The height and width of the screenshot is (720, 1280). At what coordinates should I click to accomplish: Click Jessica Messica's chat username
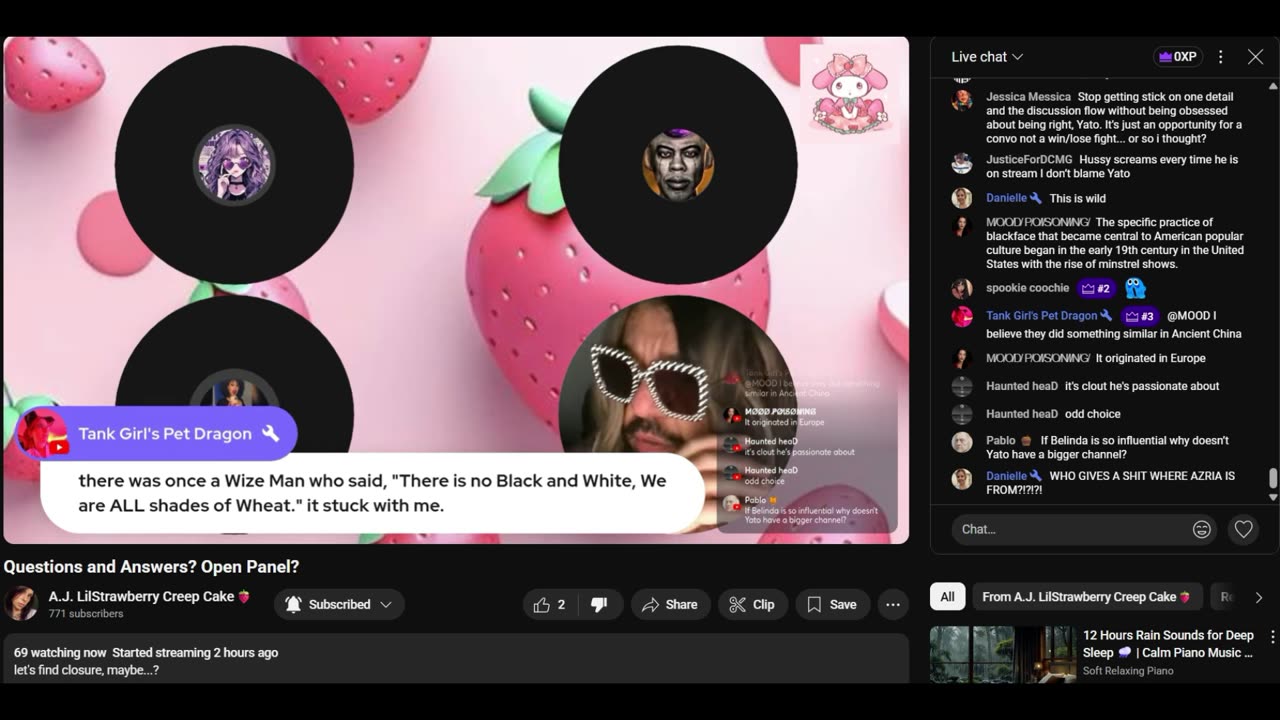tap(1028, 97)
